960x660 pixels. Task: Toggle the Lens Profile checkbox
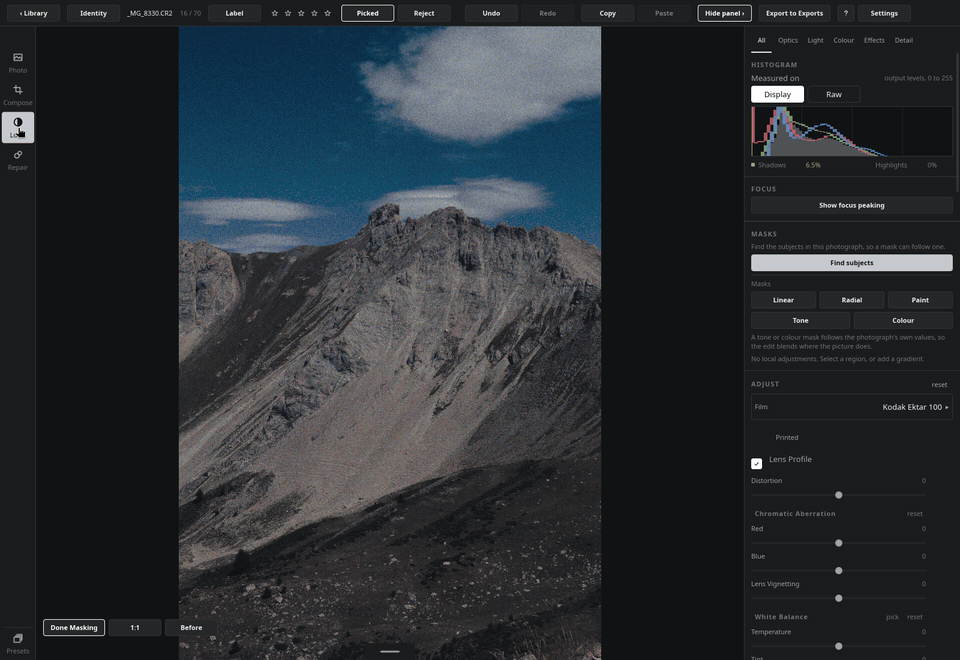(756, 463)
